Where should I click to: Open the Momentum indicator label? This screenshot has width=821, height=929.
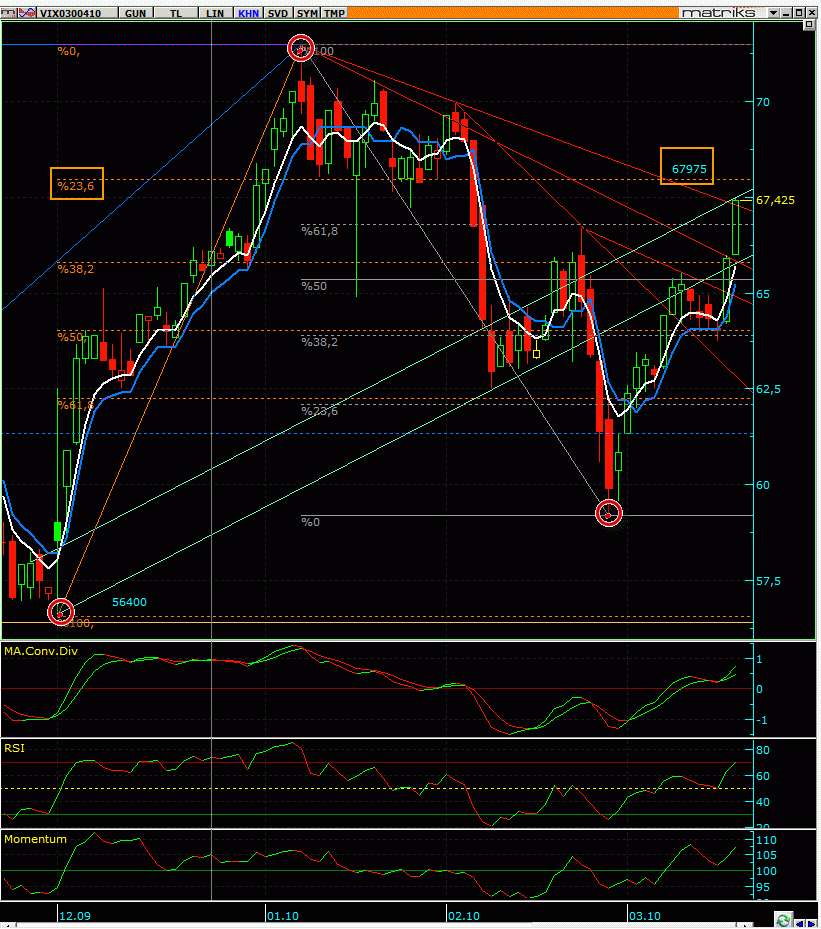click(36, 839)
